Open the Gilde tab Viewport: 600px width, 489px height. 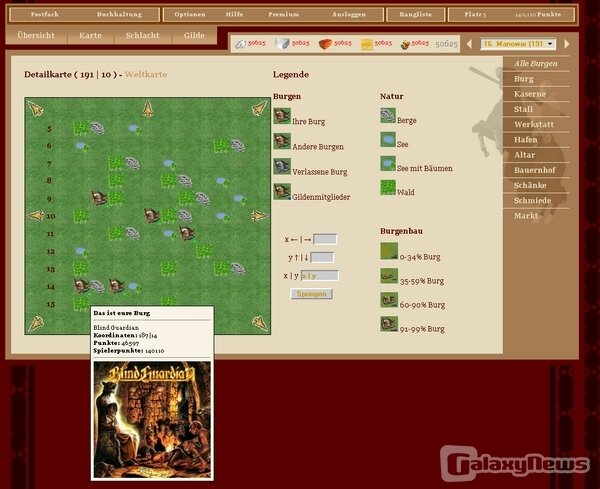(194, 35)
